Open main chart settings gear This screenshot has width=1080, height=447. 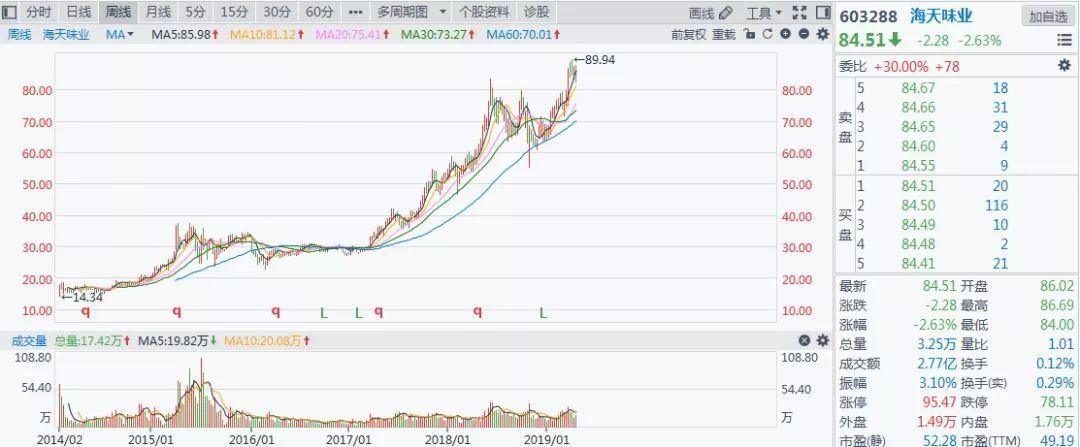[x=823, y=34]
